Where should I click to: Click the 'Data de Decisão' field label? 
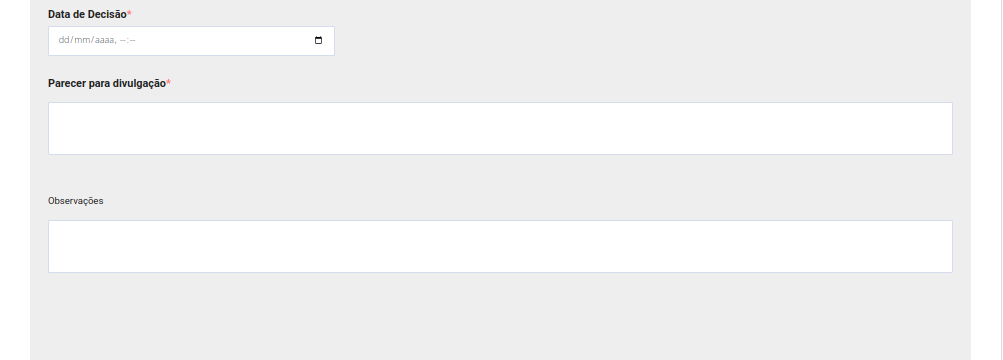[x=87, y=14]
